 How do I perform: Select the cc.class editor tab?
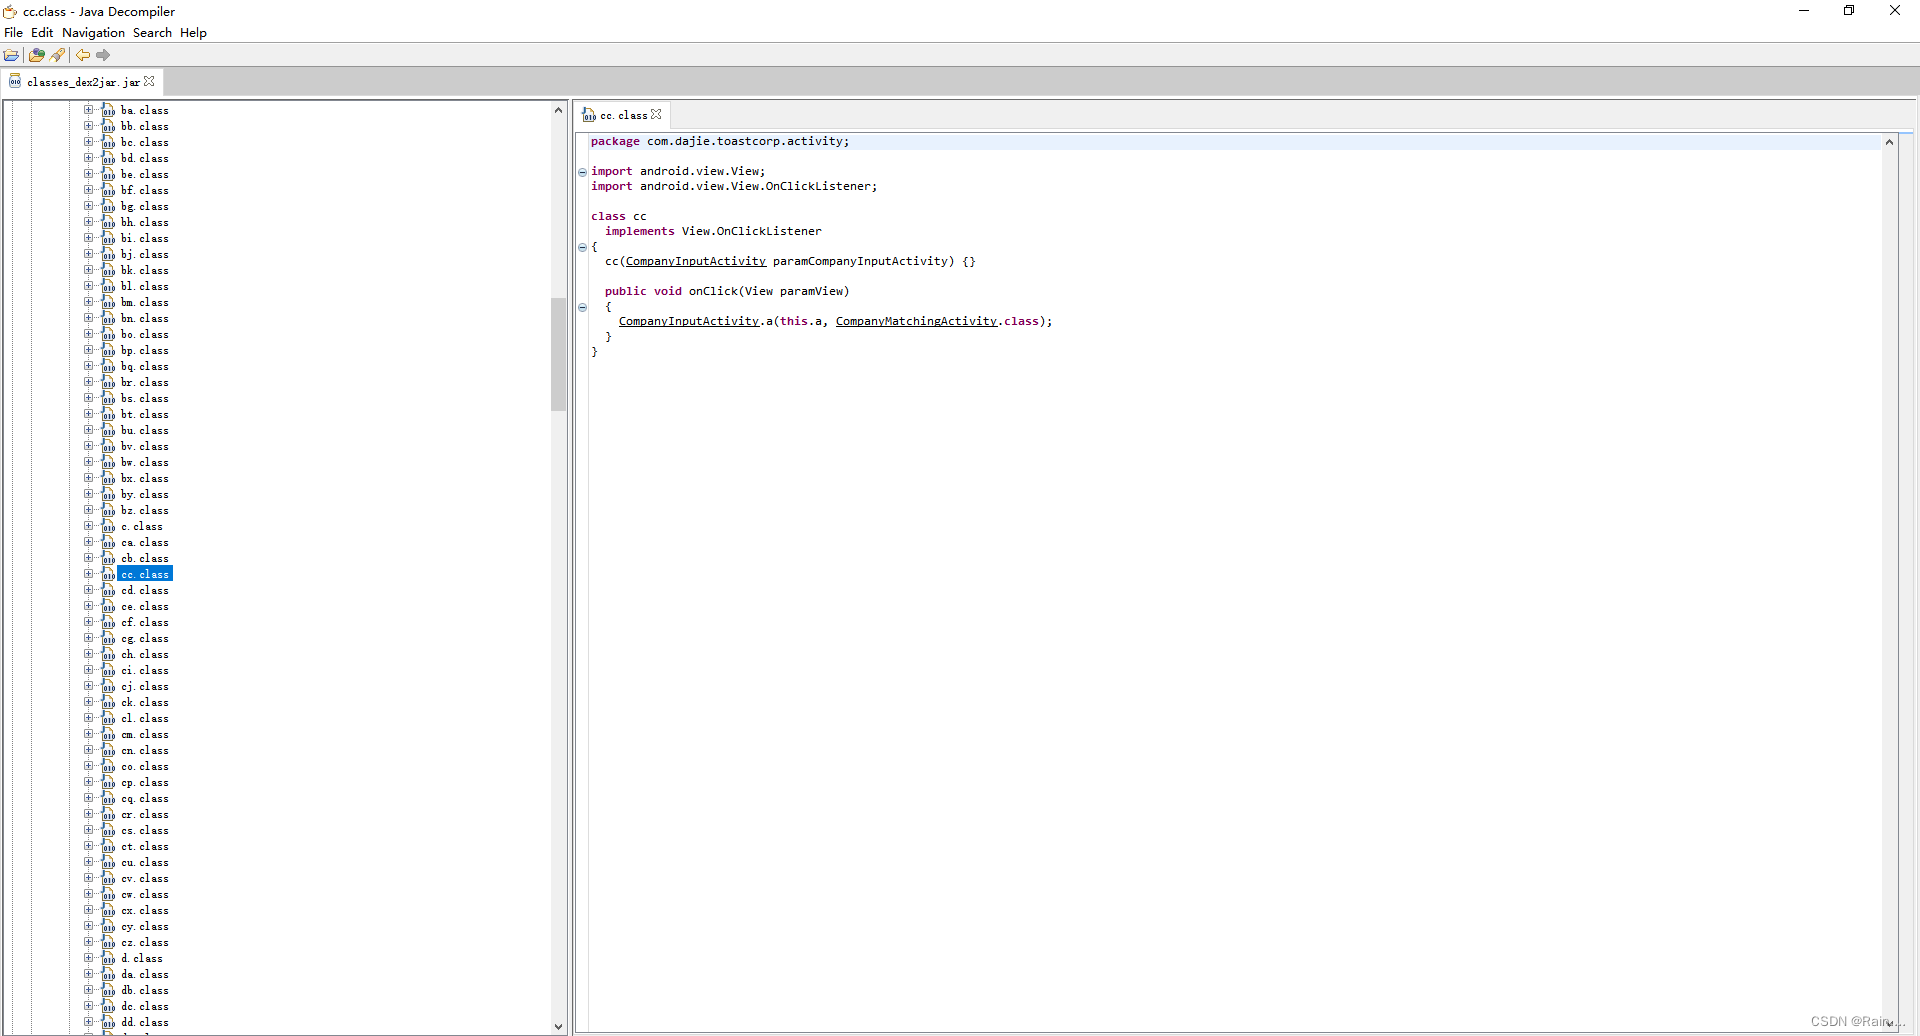[623, 115]
